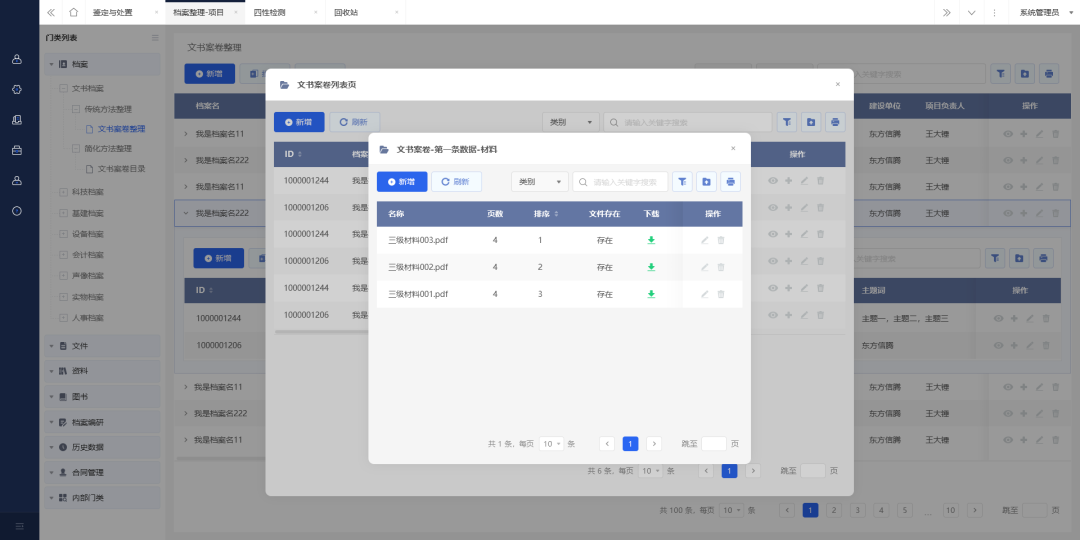
Task: Click the print icon in 材料 dialog
Action: 731,182
